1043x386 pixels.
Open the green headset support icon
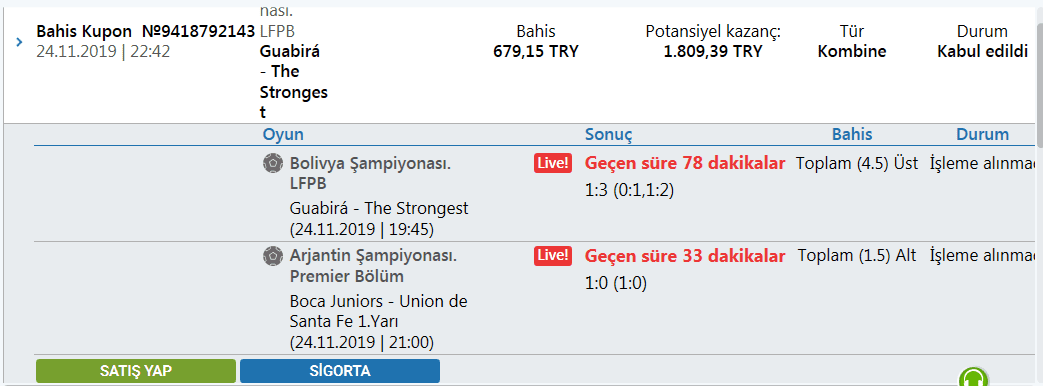tap(974, 377)
